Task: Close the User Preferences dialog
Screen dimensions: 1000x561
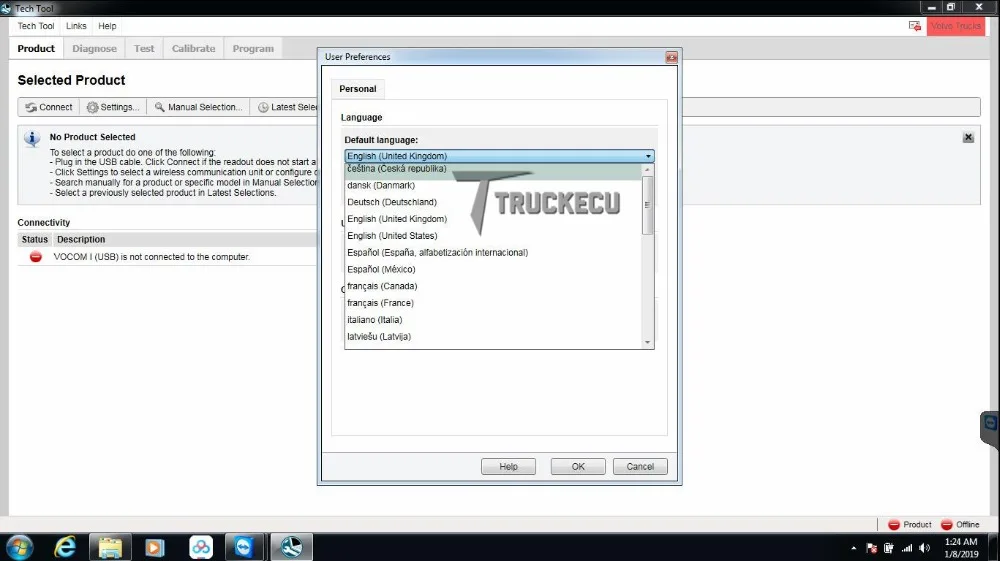Action: point(672,57)
